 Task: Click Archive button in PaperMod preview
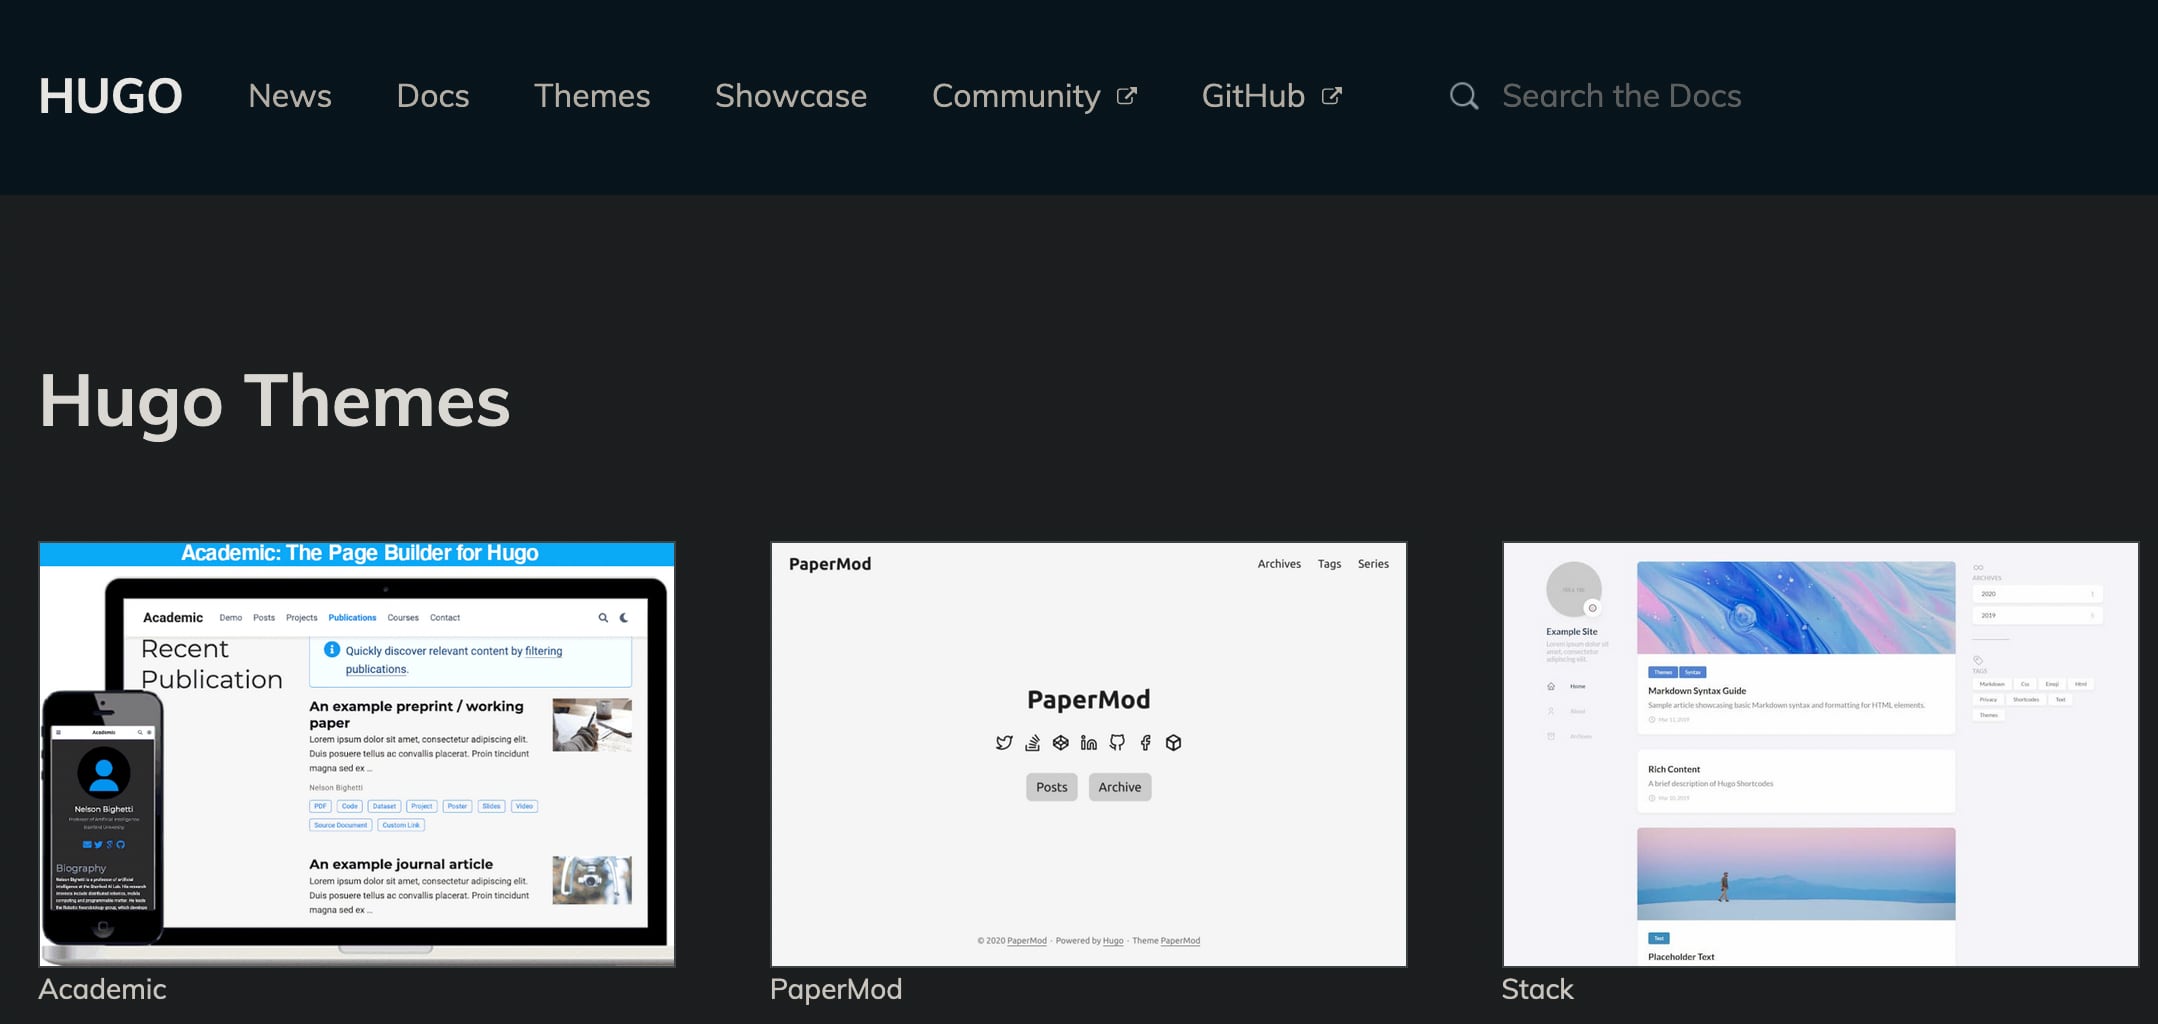pyautogui.click(x=1119, y=787)
